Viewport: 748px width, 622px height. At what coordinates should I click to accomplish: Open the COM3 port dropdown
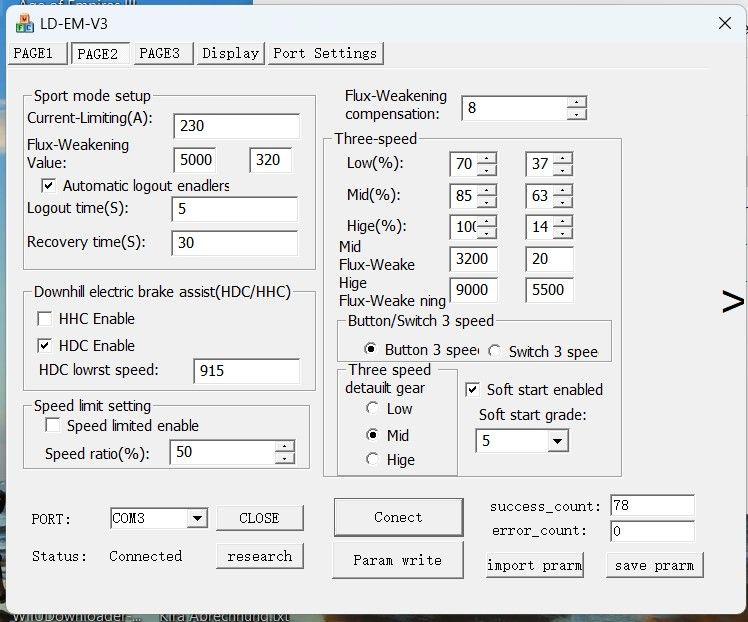[196, 518]
